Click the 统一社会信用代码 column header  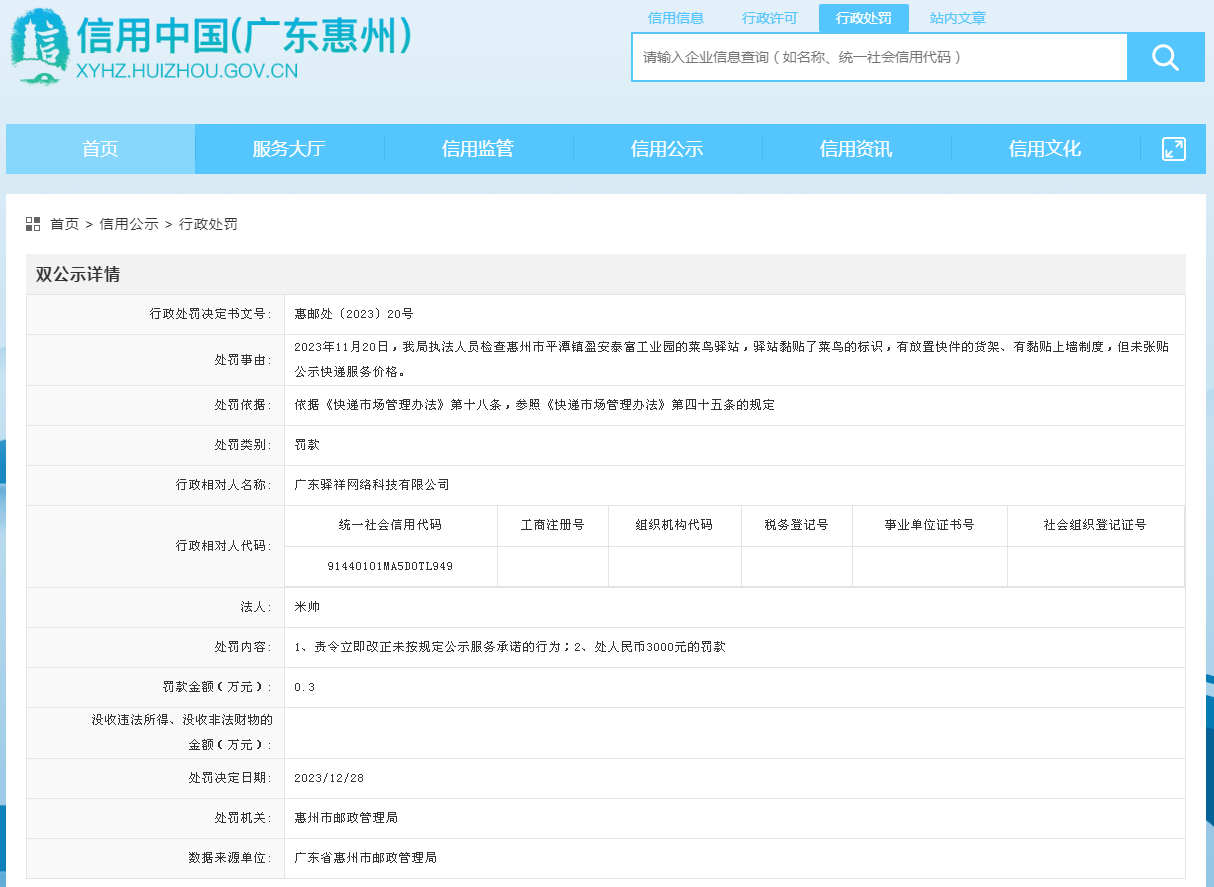[390, 525]
